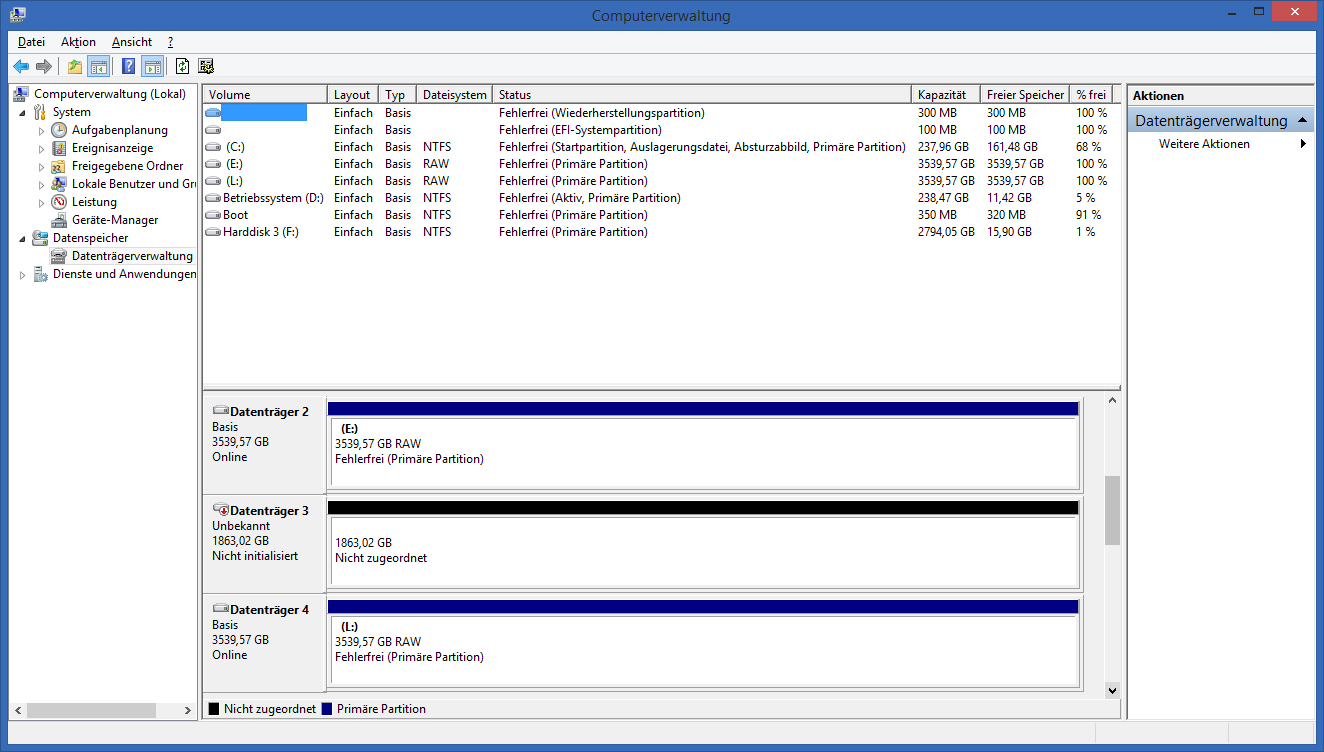Click the Datenspeicher storage icon
This screenshot has width=1324, height=752.
coord(40,238)
